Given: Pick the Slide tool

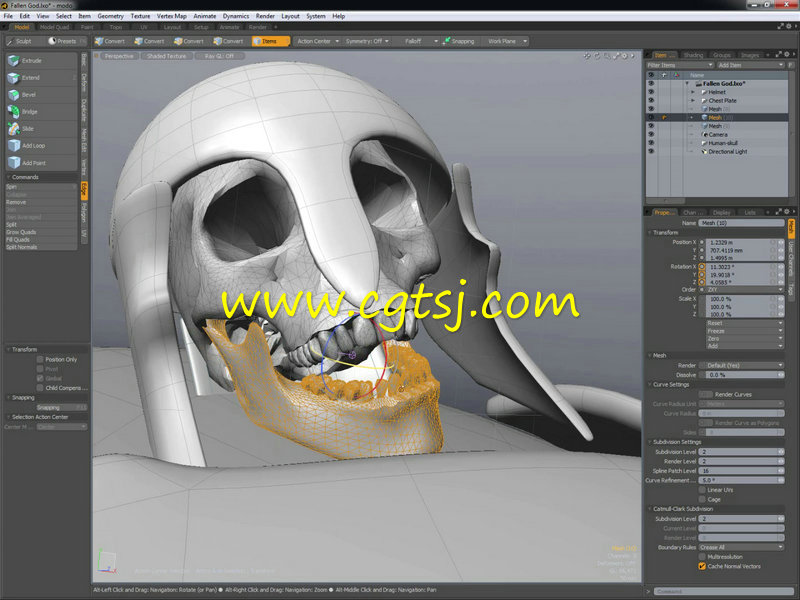Looking at the screenshot, I should pos(41,129).
